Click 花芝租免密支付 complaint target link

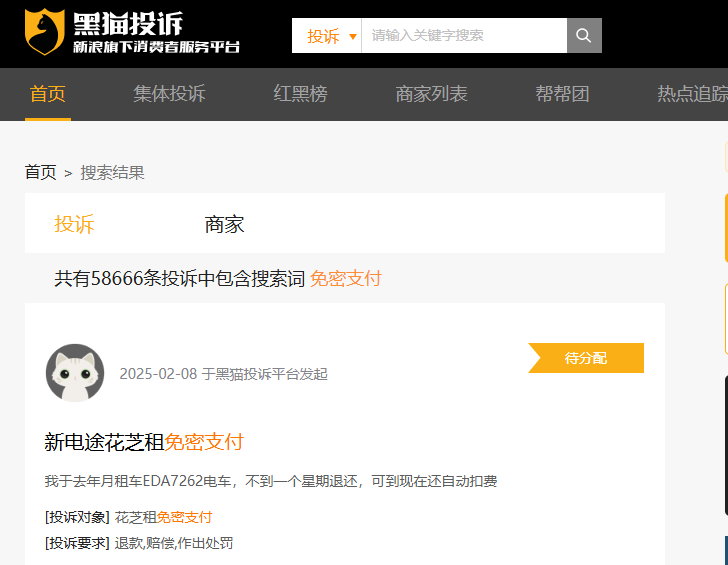click(x=163, y=517)
